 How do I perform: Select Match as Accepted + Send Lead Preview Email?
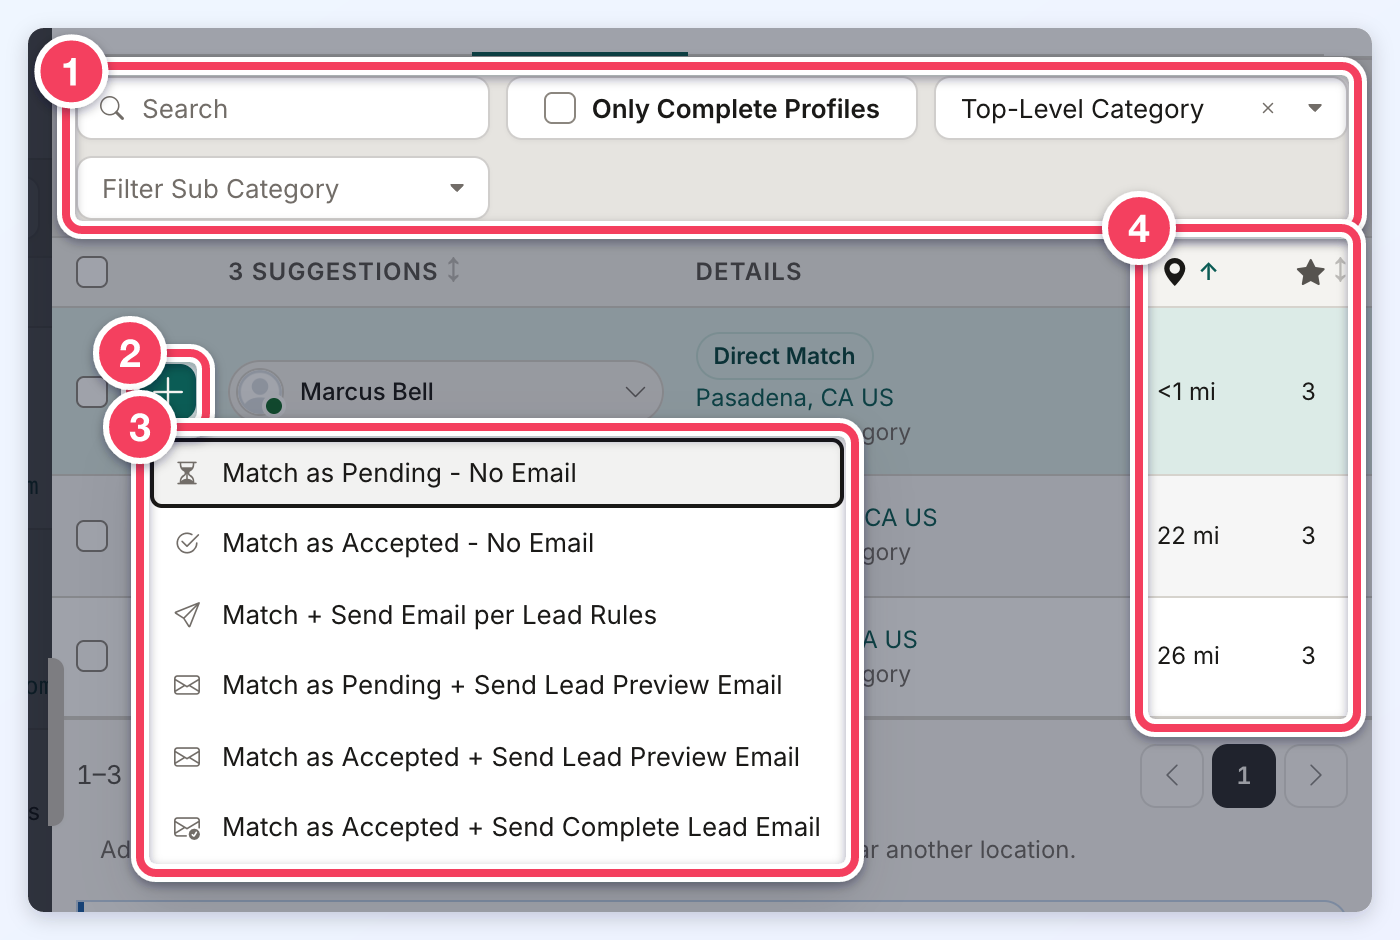(x=497, y=757)
